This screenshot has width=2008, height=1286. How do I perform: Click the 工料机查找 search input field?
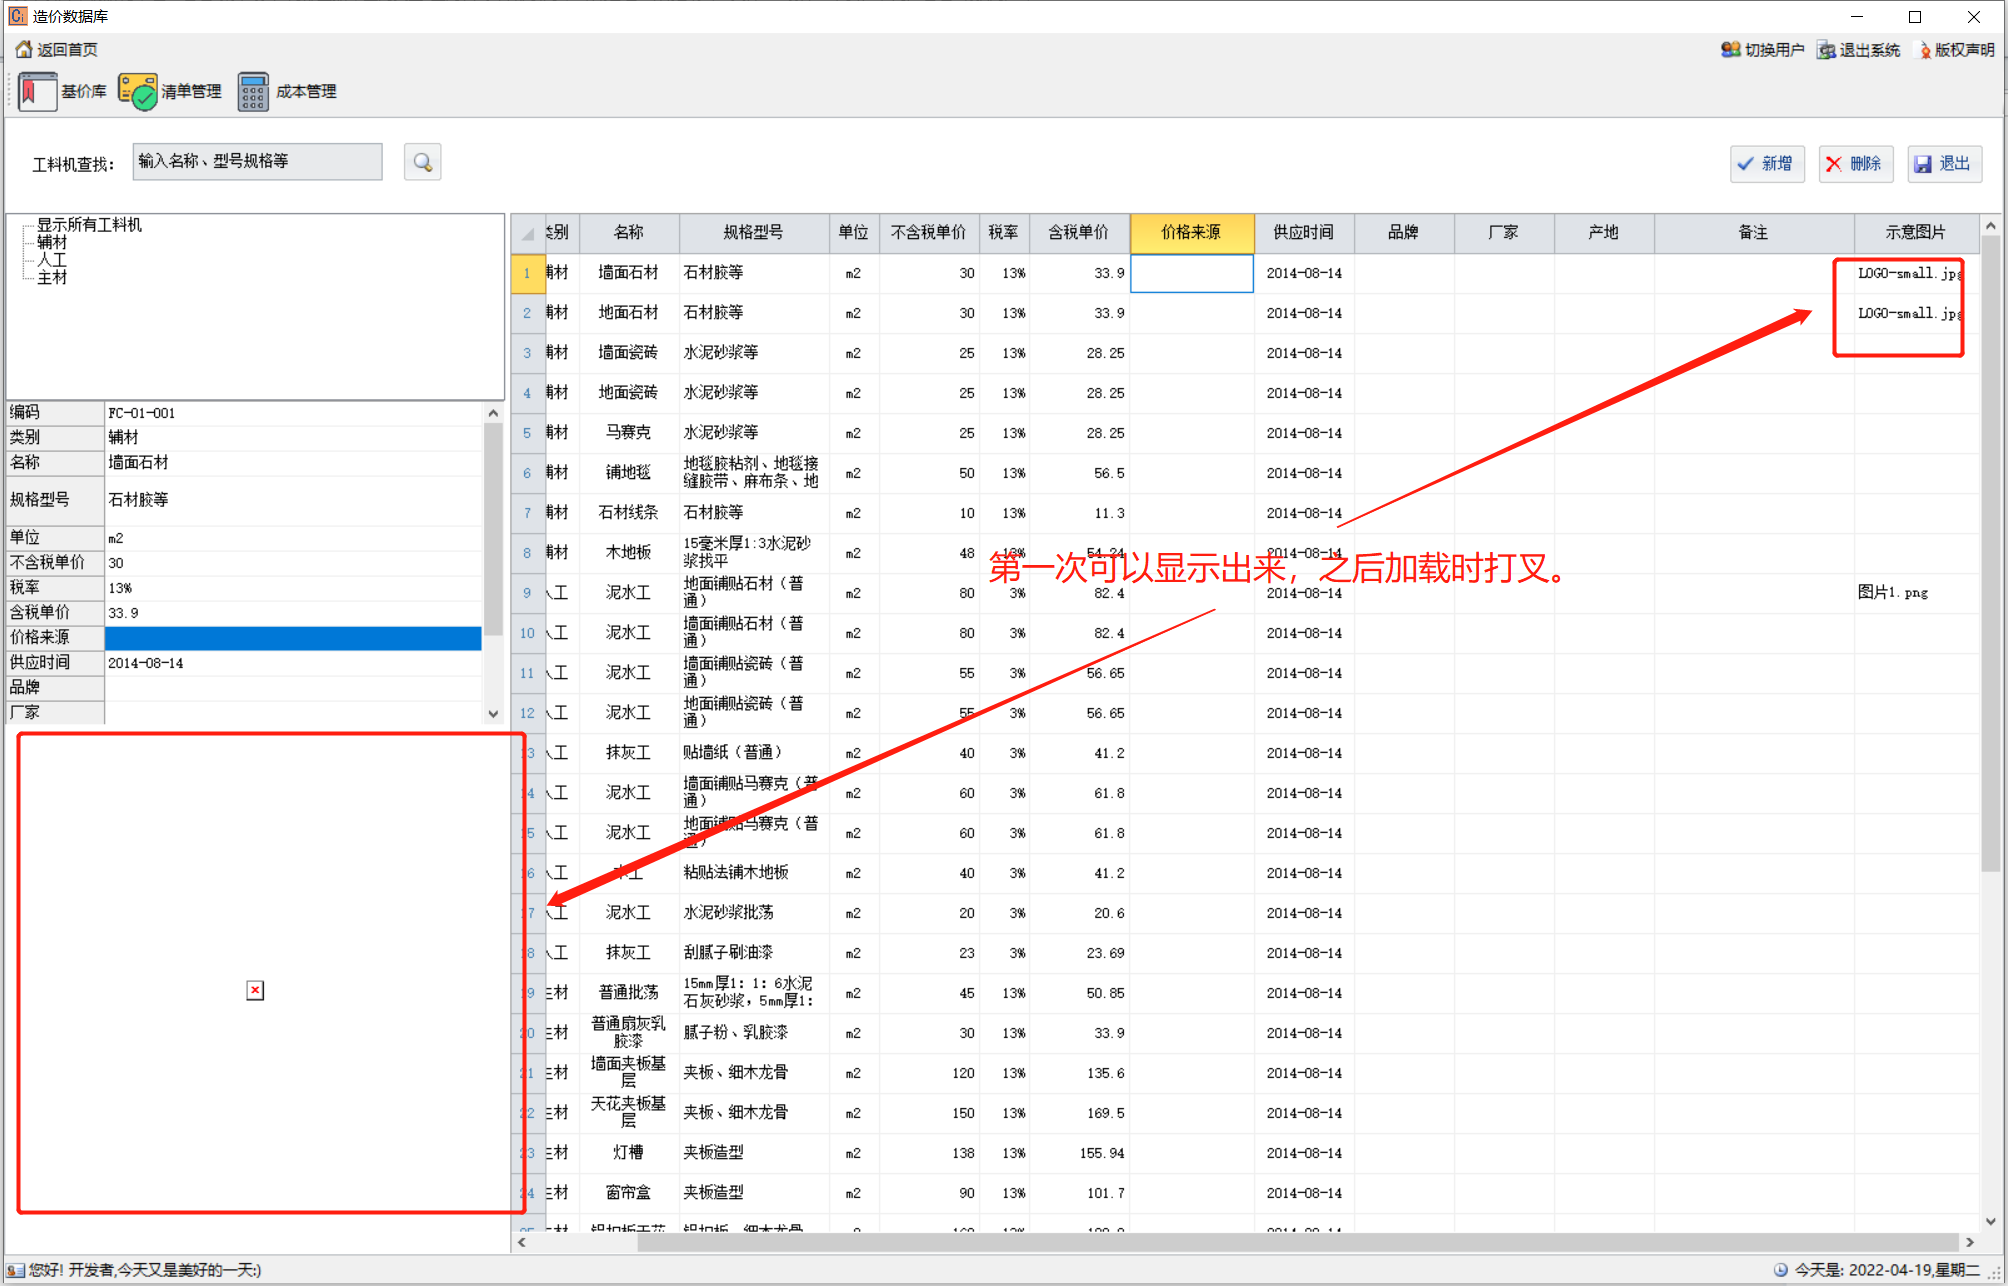257,162
